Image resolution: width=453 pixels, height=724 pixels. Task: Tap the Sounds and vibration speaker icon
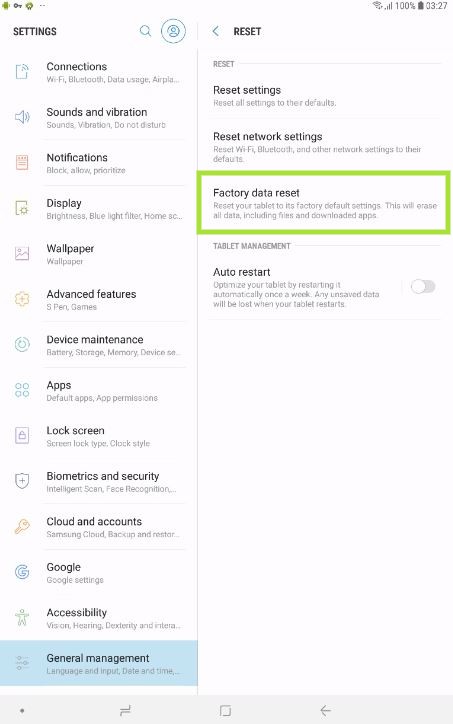(x=22, y=117)
